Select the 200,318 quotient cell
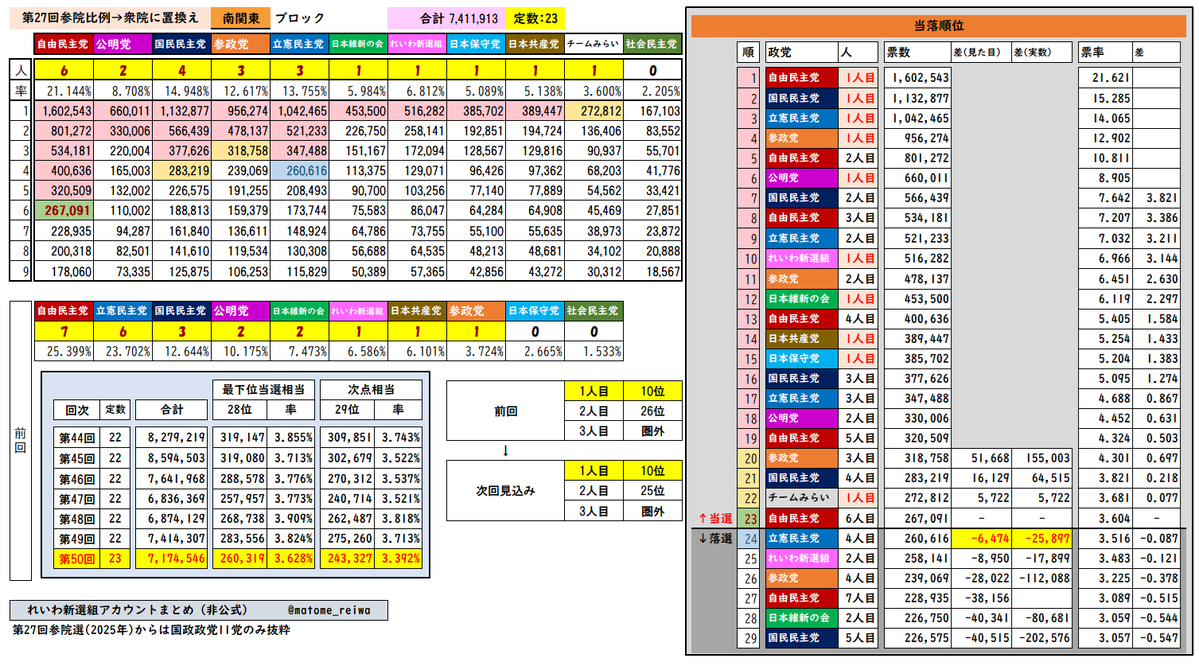This screenshot has height=670, width=1199. click(x=63, y=251)
